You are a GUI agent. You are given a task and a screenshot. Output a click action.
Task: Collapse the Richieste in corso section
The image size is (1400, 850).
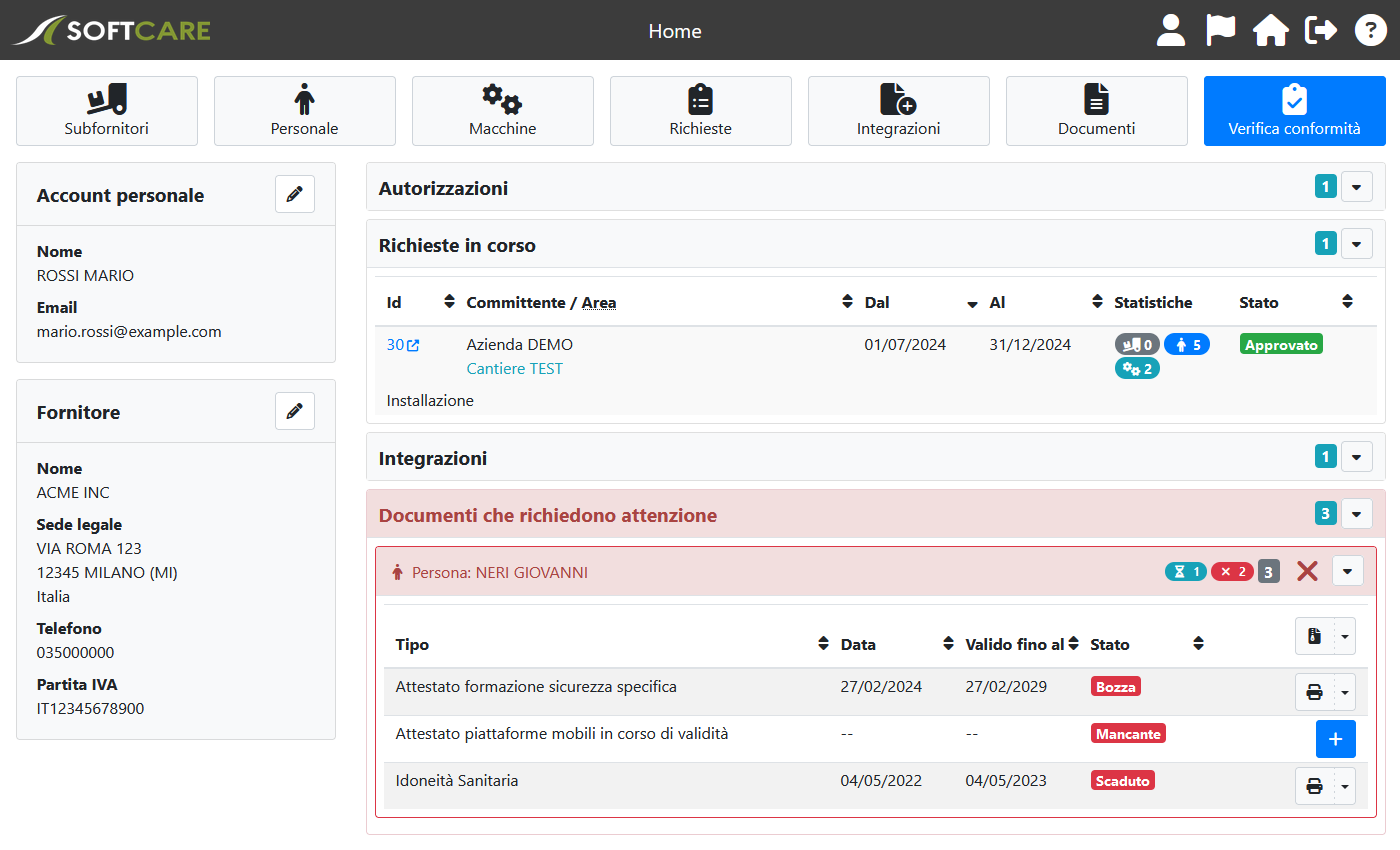(1356, 244)
